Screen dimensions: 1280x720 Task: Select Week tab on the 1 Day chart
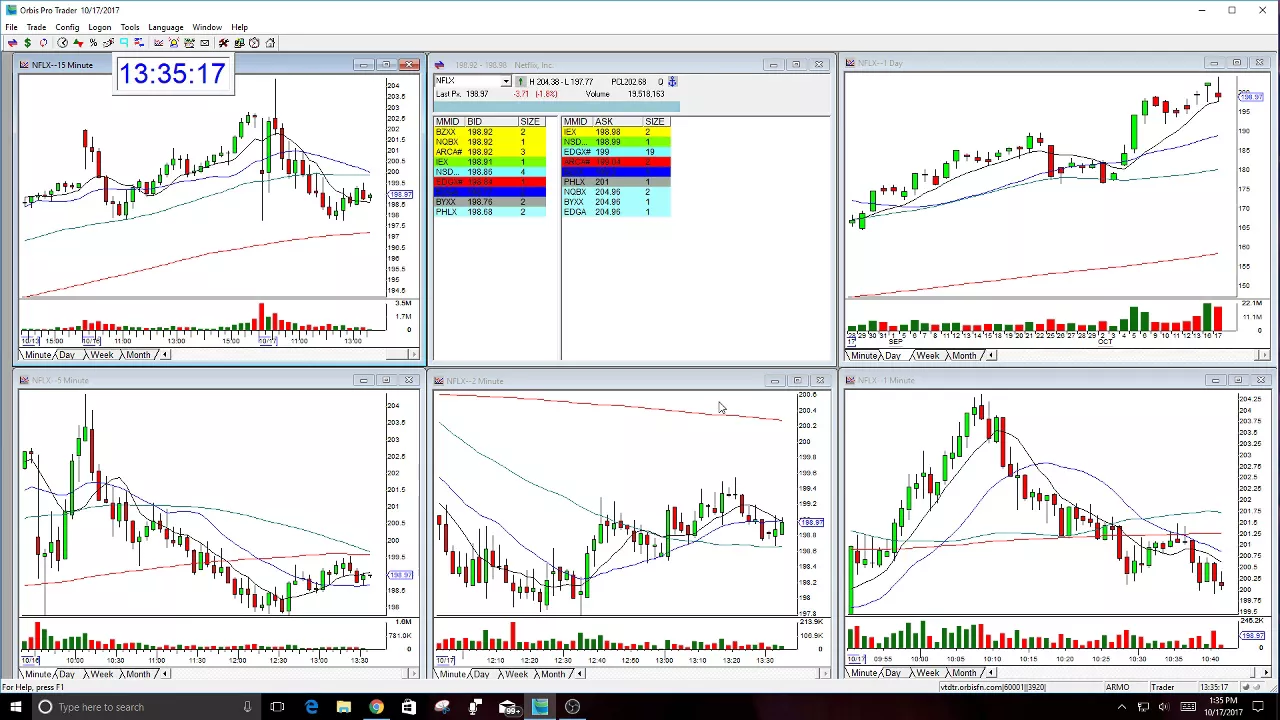coord(927,356)
